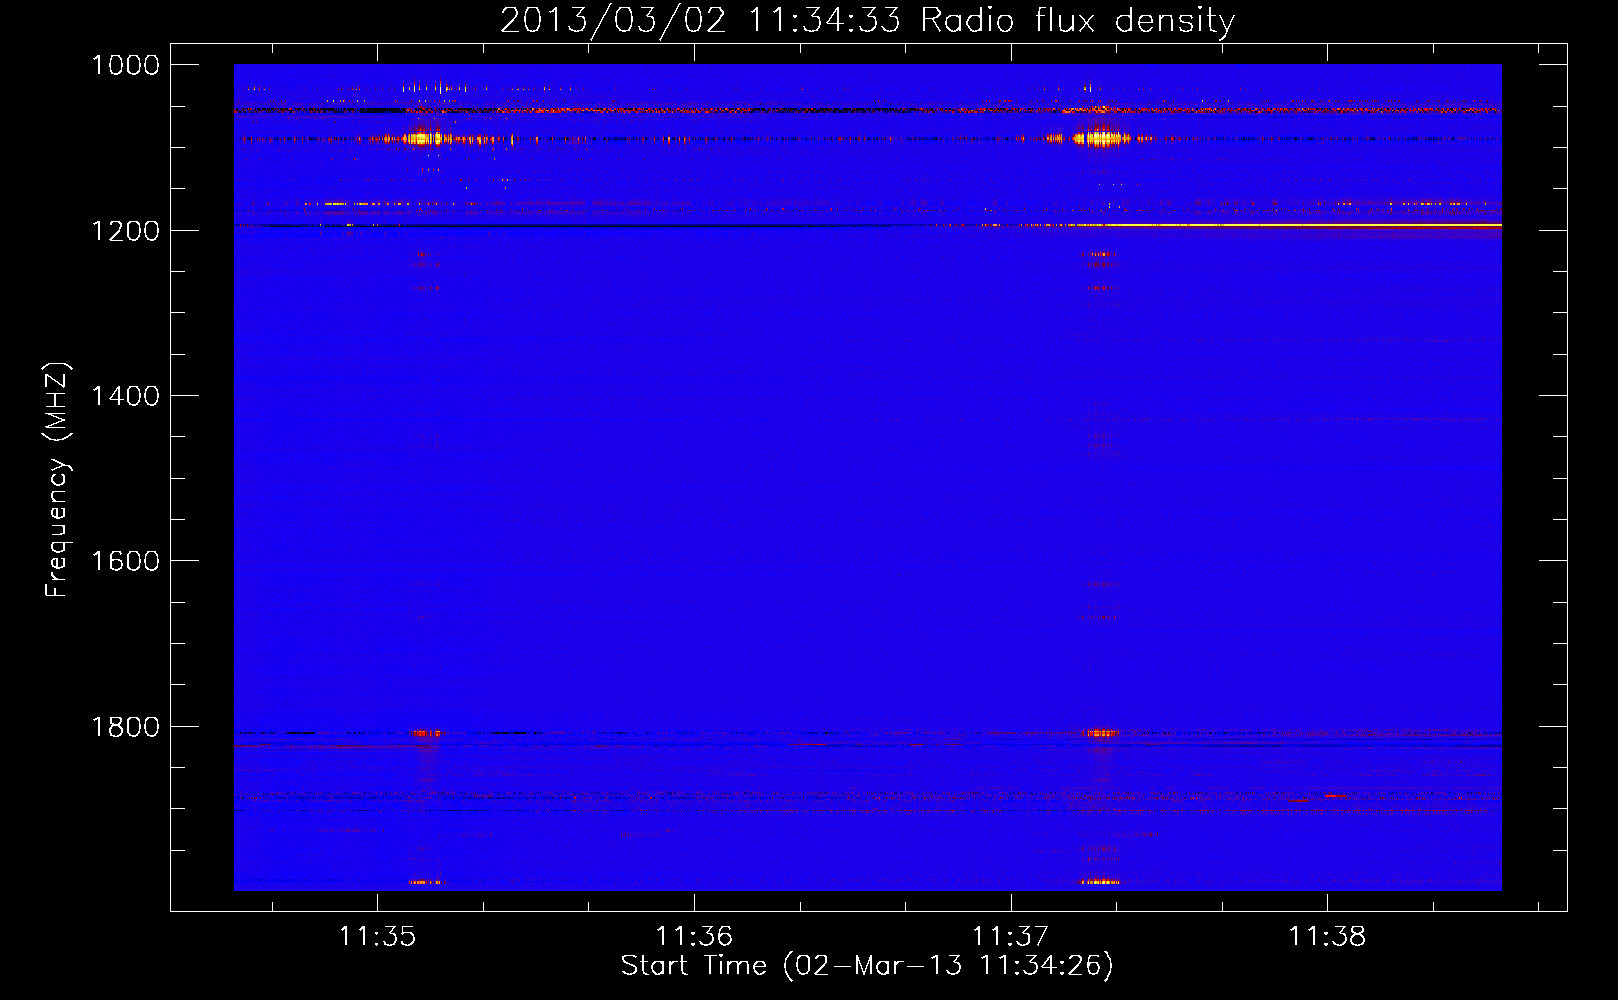This screenshot has height=1000, width=1618.
Task: Click the 1800 frequency tick label
Action: tap(125, 727)
